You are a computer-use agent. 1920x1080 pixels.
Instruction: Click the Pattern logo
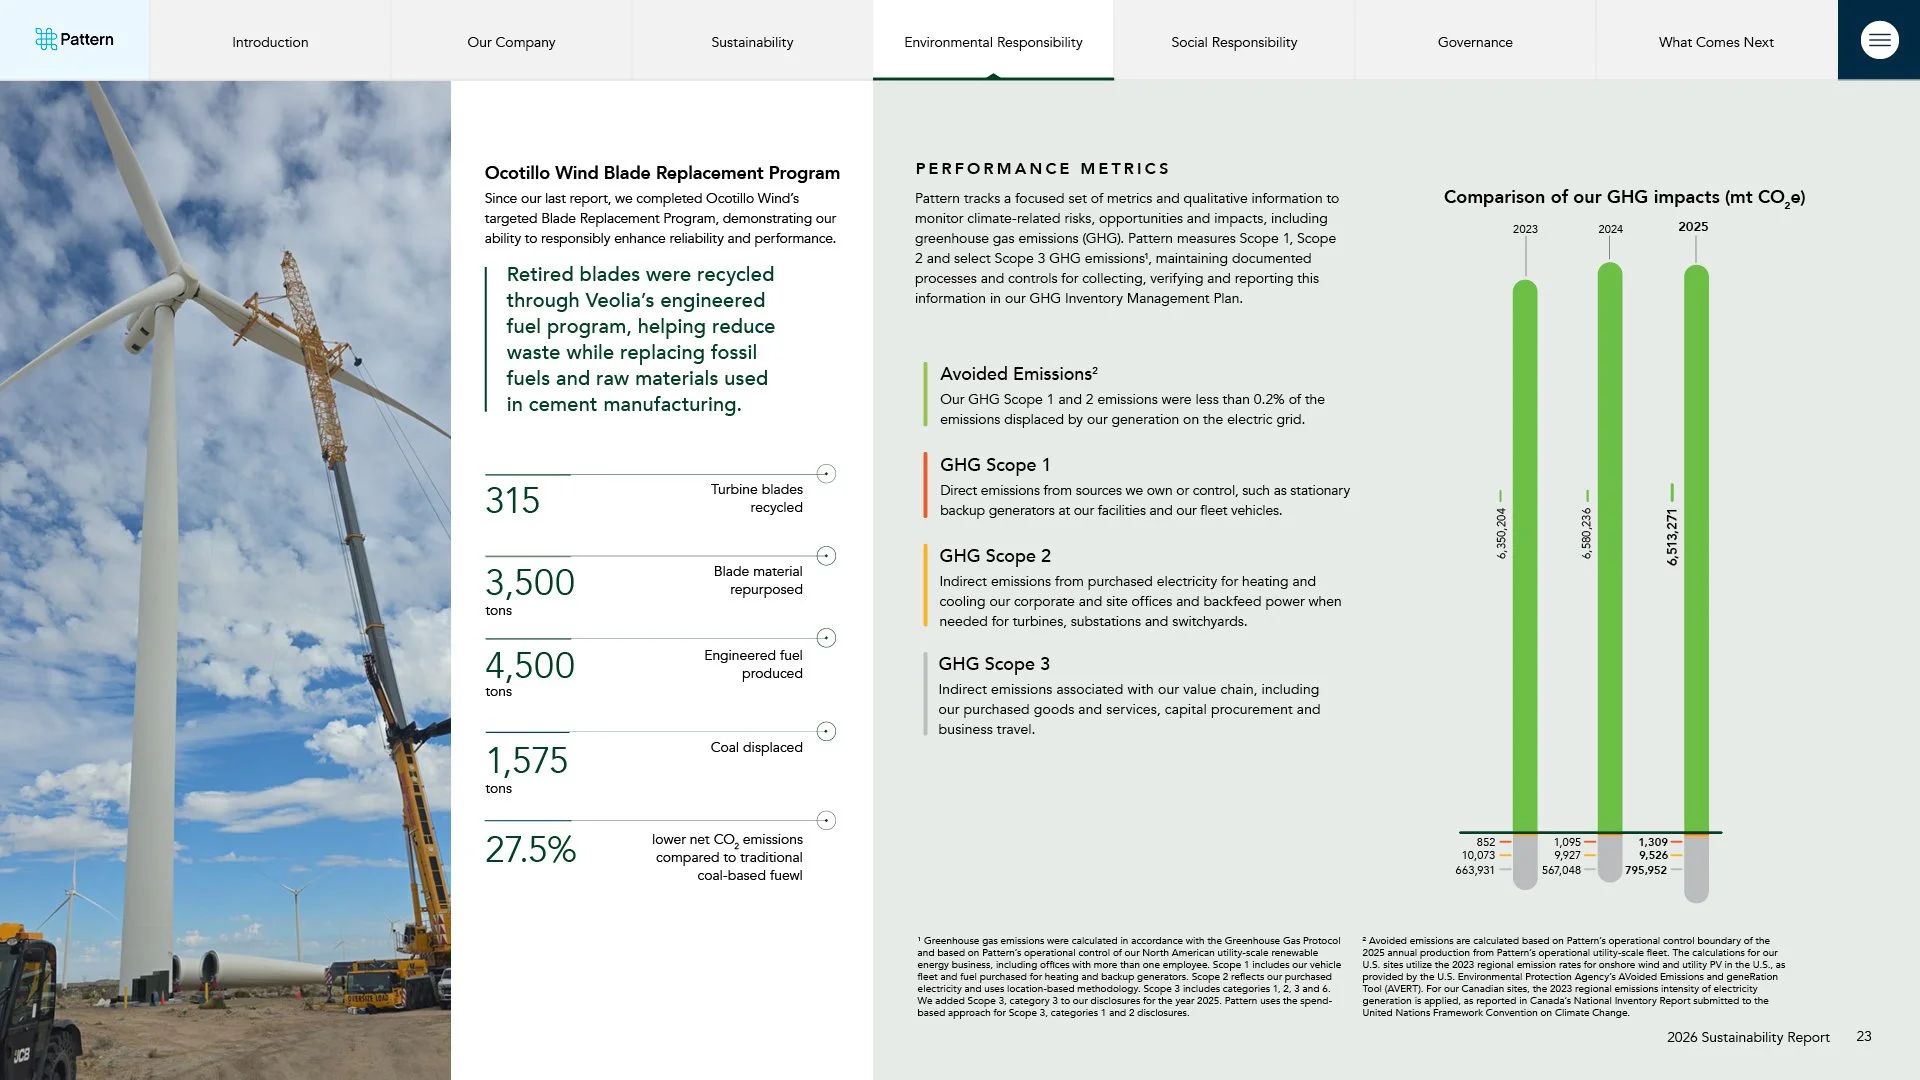click(75, 40)
